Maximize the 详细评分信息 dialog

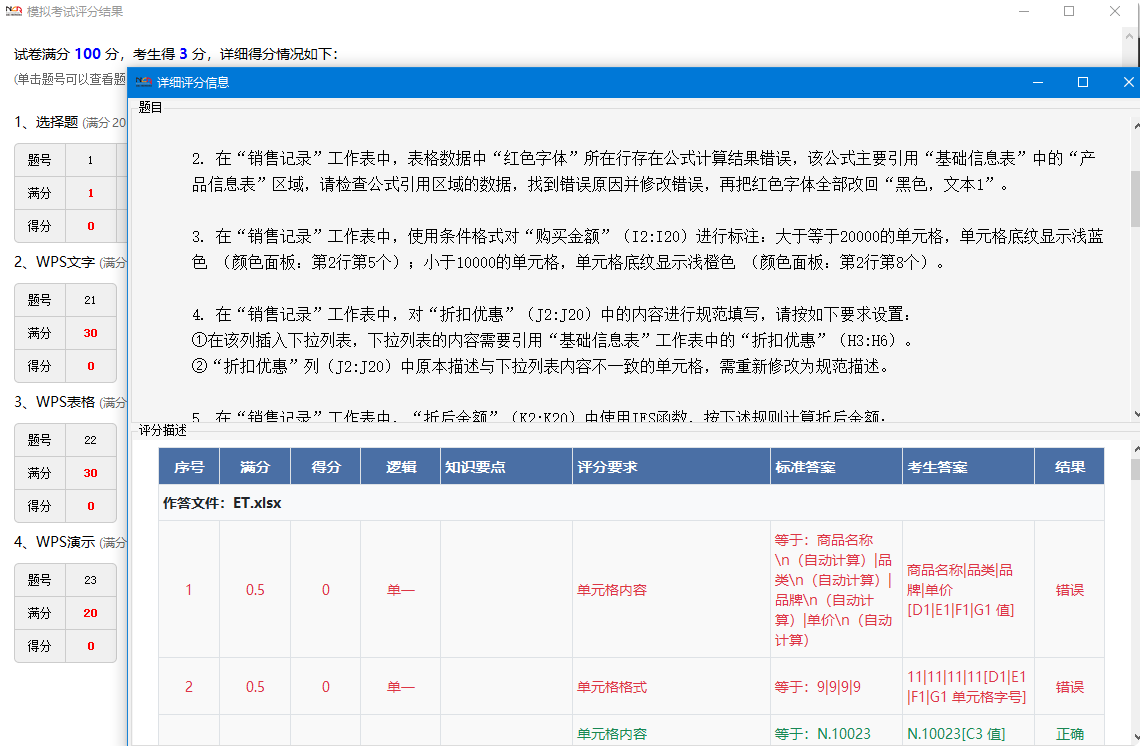pos(1083,82)
